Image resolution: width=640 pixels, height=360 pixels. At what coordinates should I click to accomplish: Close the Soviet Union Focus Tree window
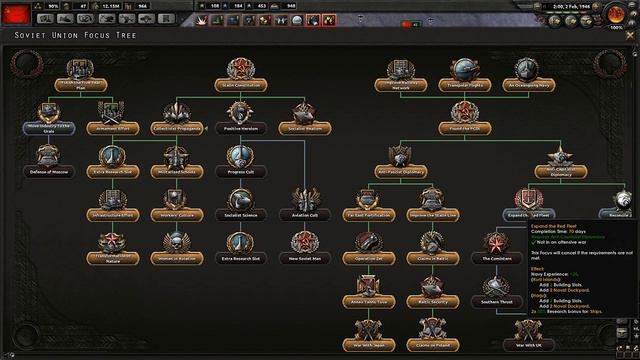point(630,36)
